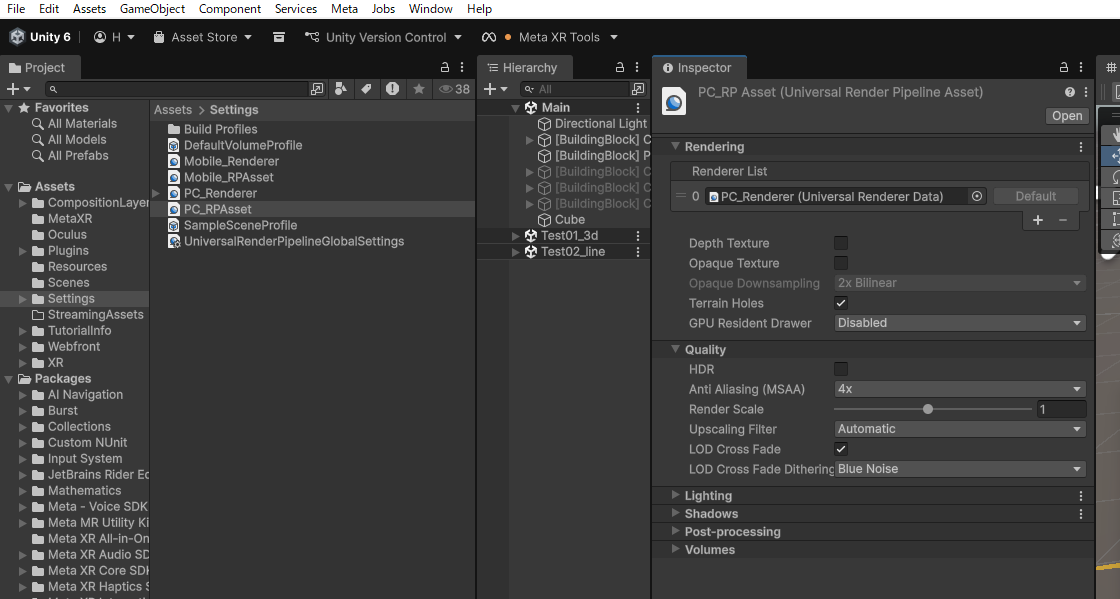Collapse the Packages root folder
This screenshot has height=599, width=1120.
pos(9,379)
